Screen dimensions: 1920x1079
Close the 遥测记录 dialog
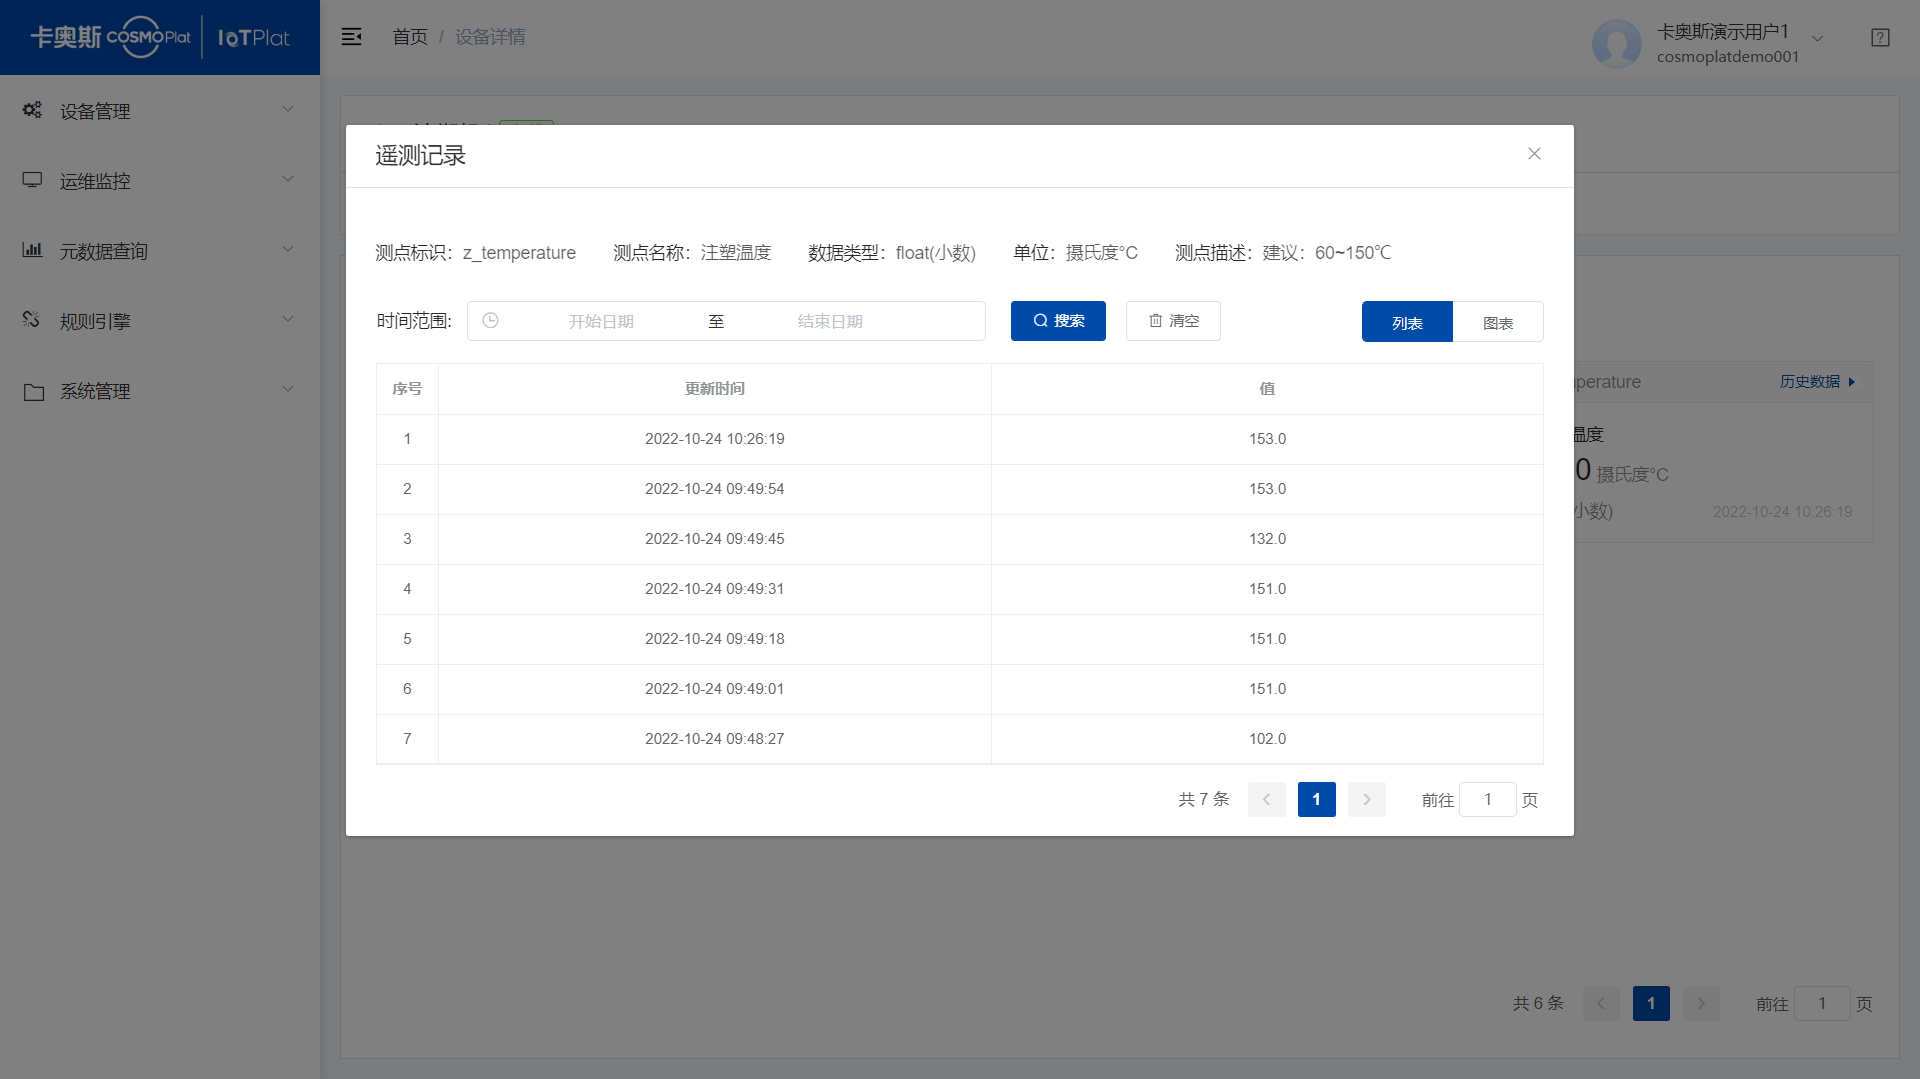click(x=1534, y=154)
